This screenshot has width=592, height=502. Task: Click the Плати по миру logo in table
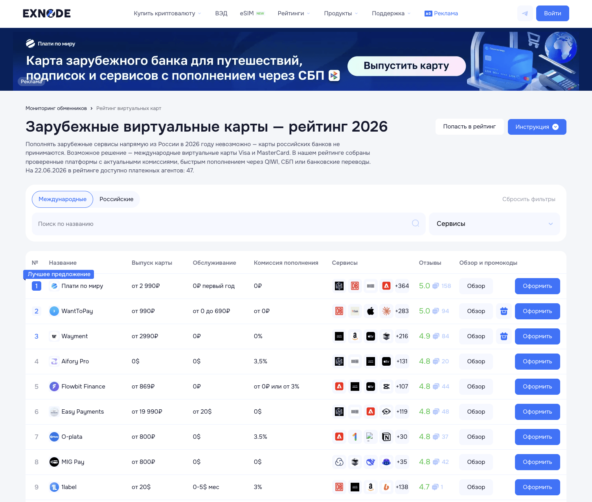(x=54, y=286)
